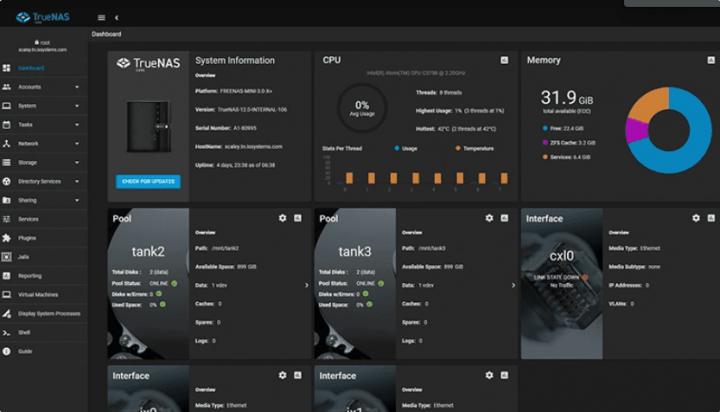The width and height of the screenshot is (720, 412).
Task: Open cxl0 interface settings gear
Action: (x=696, y=218)
